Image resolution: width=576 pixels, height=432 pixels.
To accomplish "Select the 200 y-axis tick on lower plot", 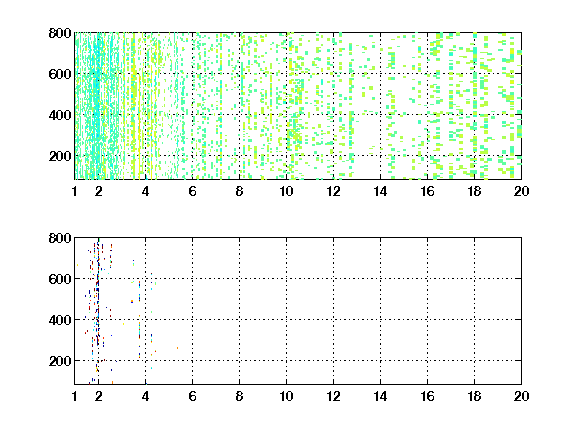I will coord(60,361).
